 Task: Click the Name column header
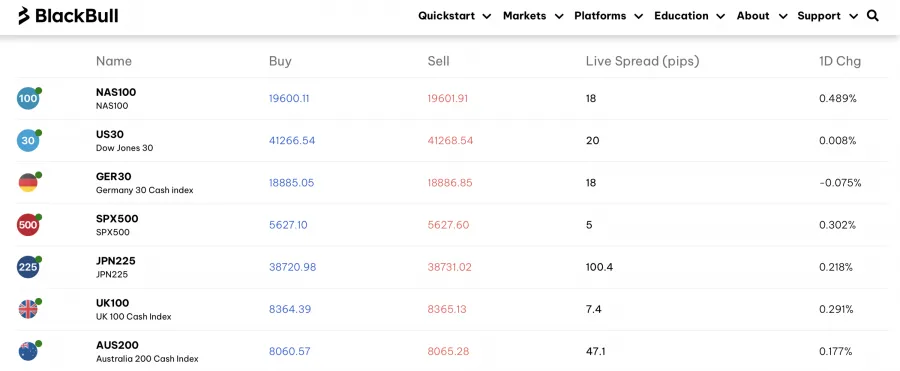click(114, 61)
